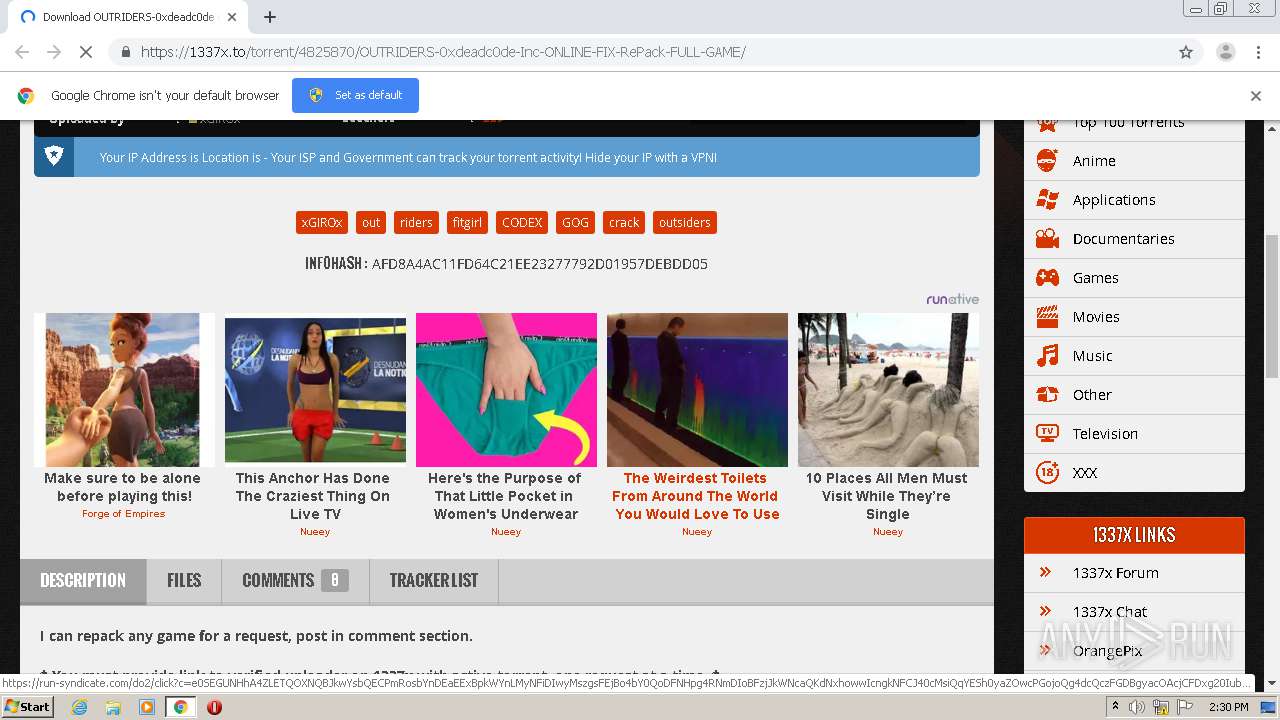Click the chevron icon beside 1337x Forum
This screenshot has height=720, width=1280.
coord(1045,572)
